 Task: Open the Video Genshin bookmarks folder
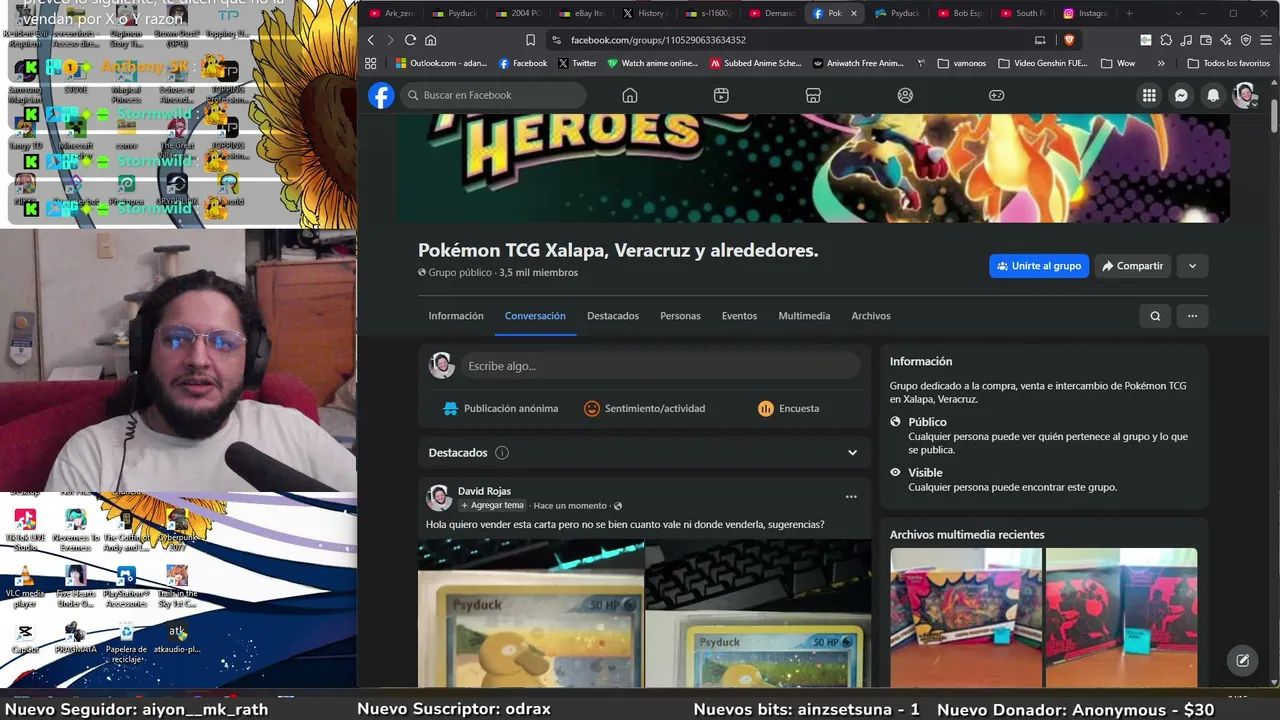1041,63
